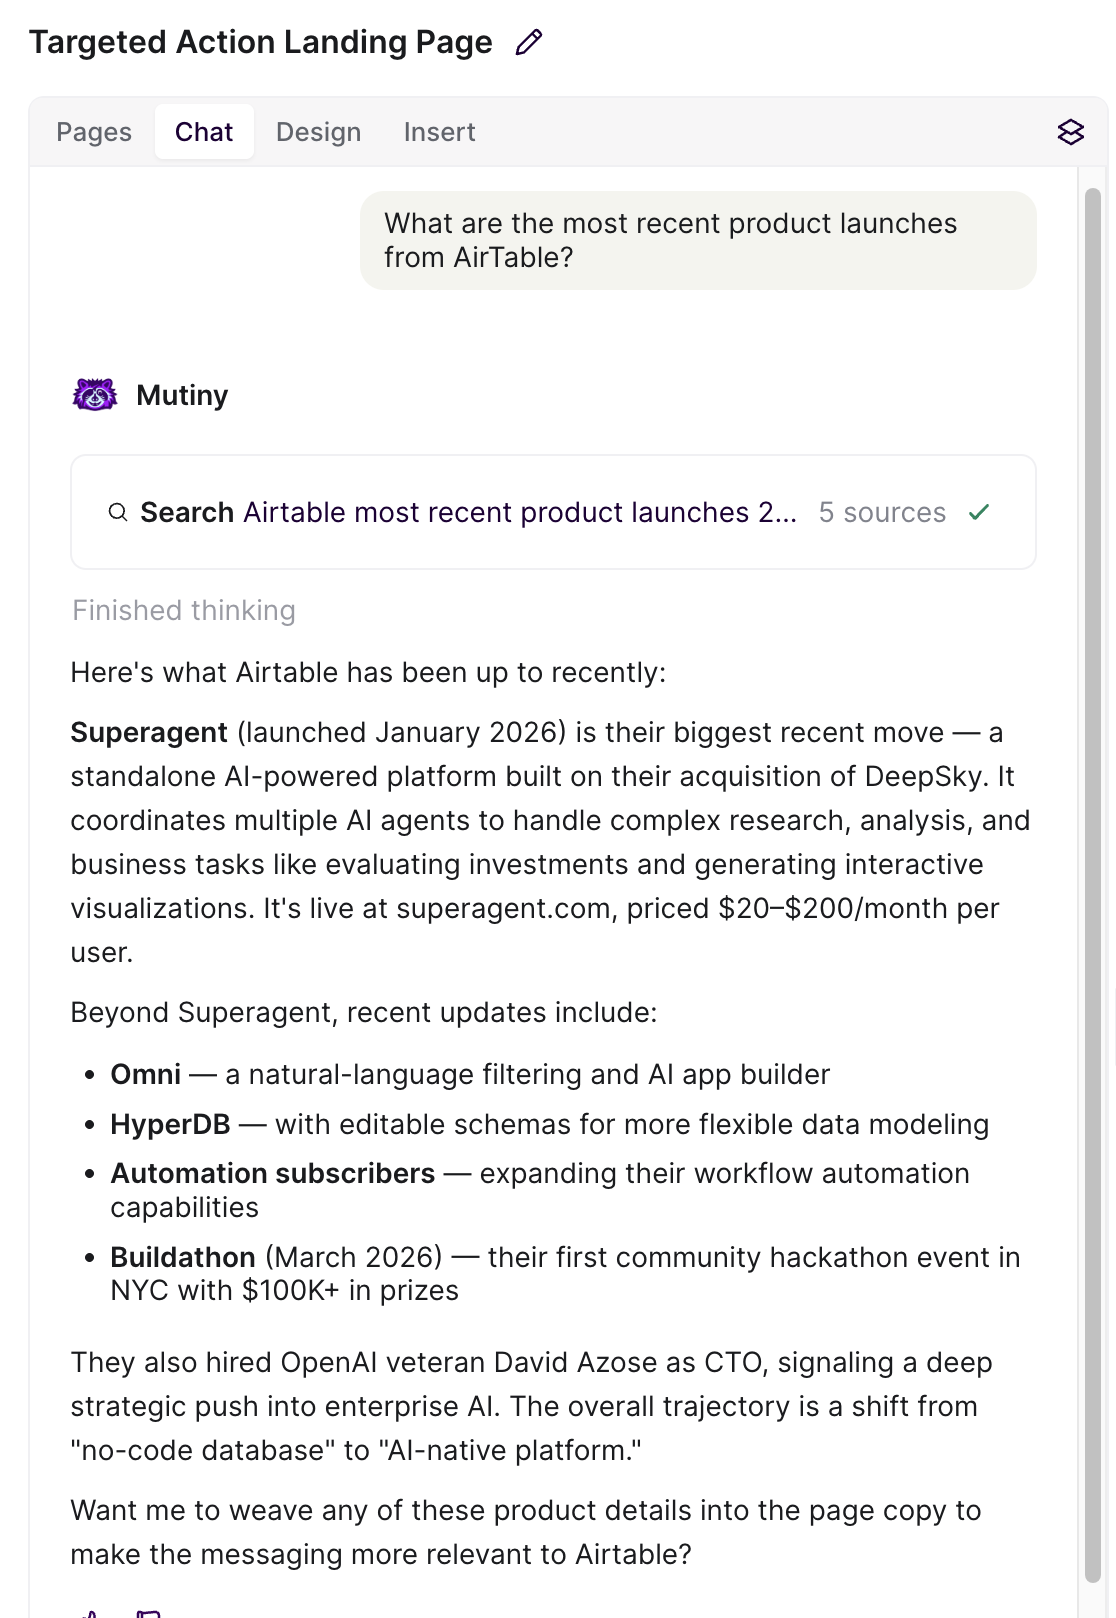The width and height of the screenshot is (1116, 1618).
Task: Click the magnifier icon in the search card
Action: (x=118, y=512)
